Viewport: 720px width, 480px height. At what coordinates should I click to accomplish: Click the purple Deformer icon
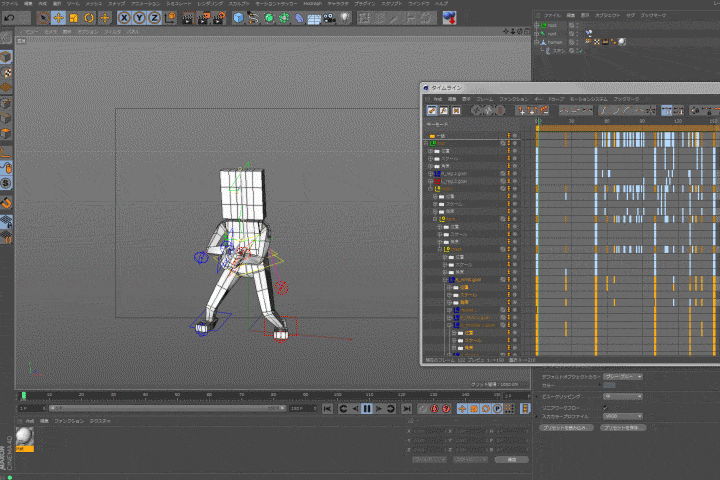tap(299, 18)
